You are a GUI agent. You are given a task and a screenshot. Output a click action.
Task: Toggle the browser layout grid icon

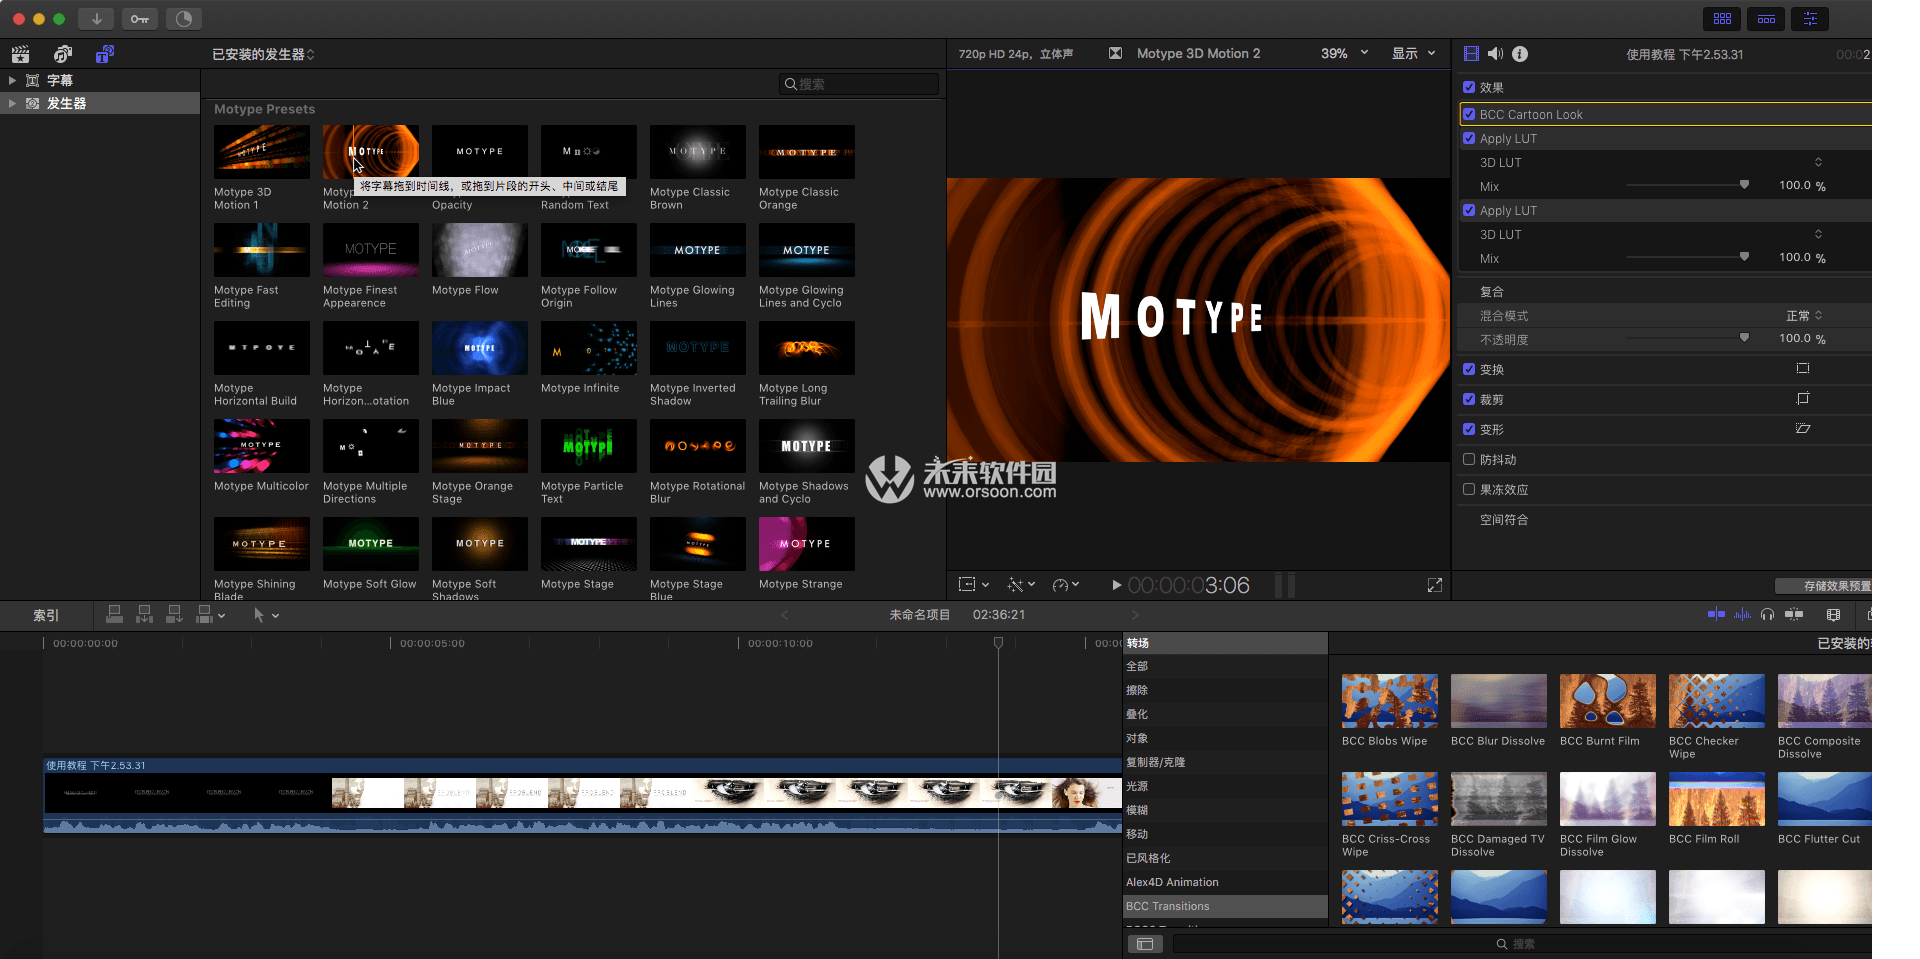1722,19
